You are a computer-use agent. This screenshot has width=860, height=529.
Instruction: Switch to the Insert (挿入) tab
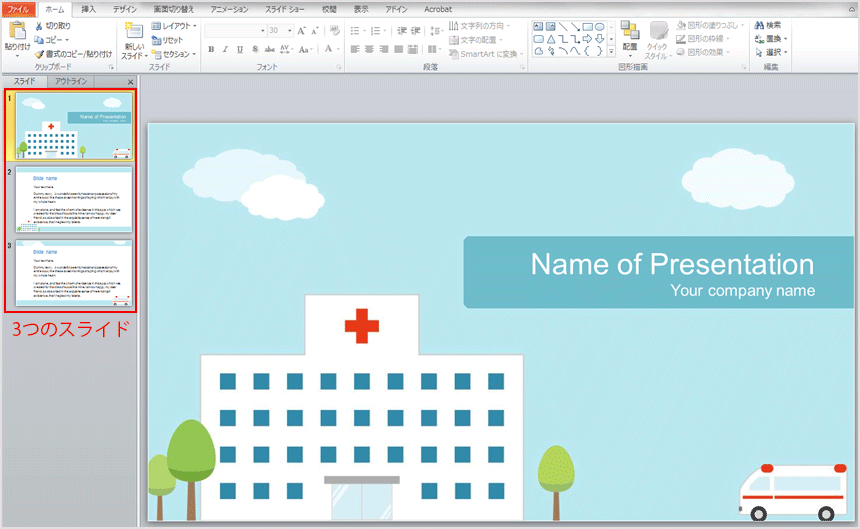88,9
